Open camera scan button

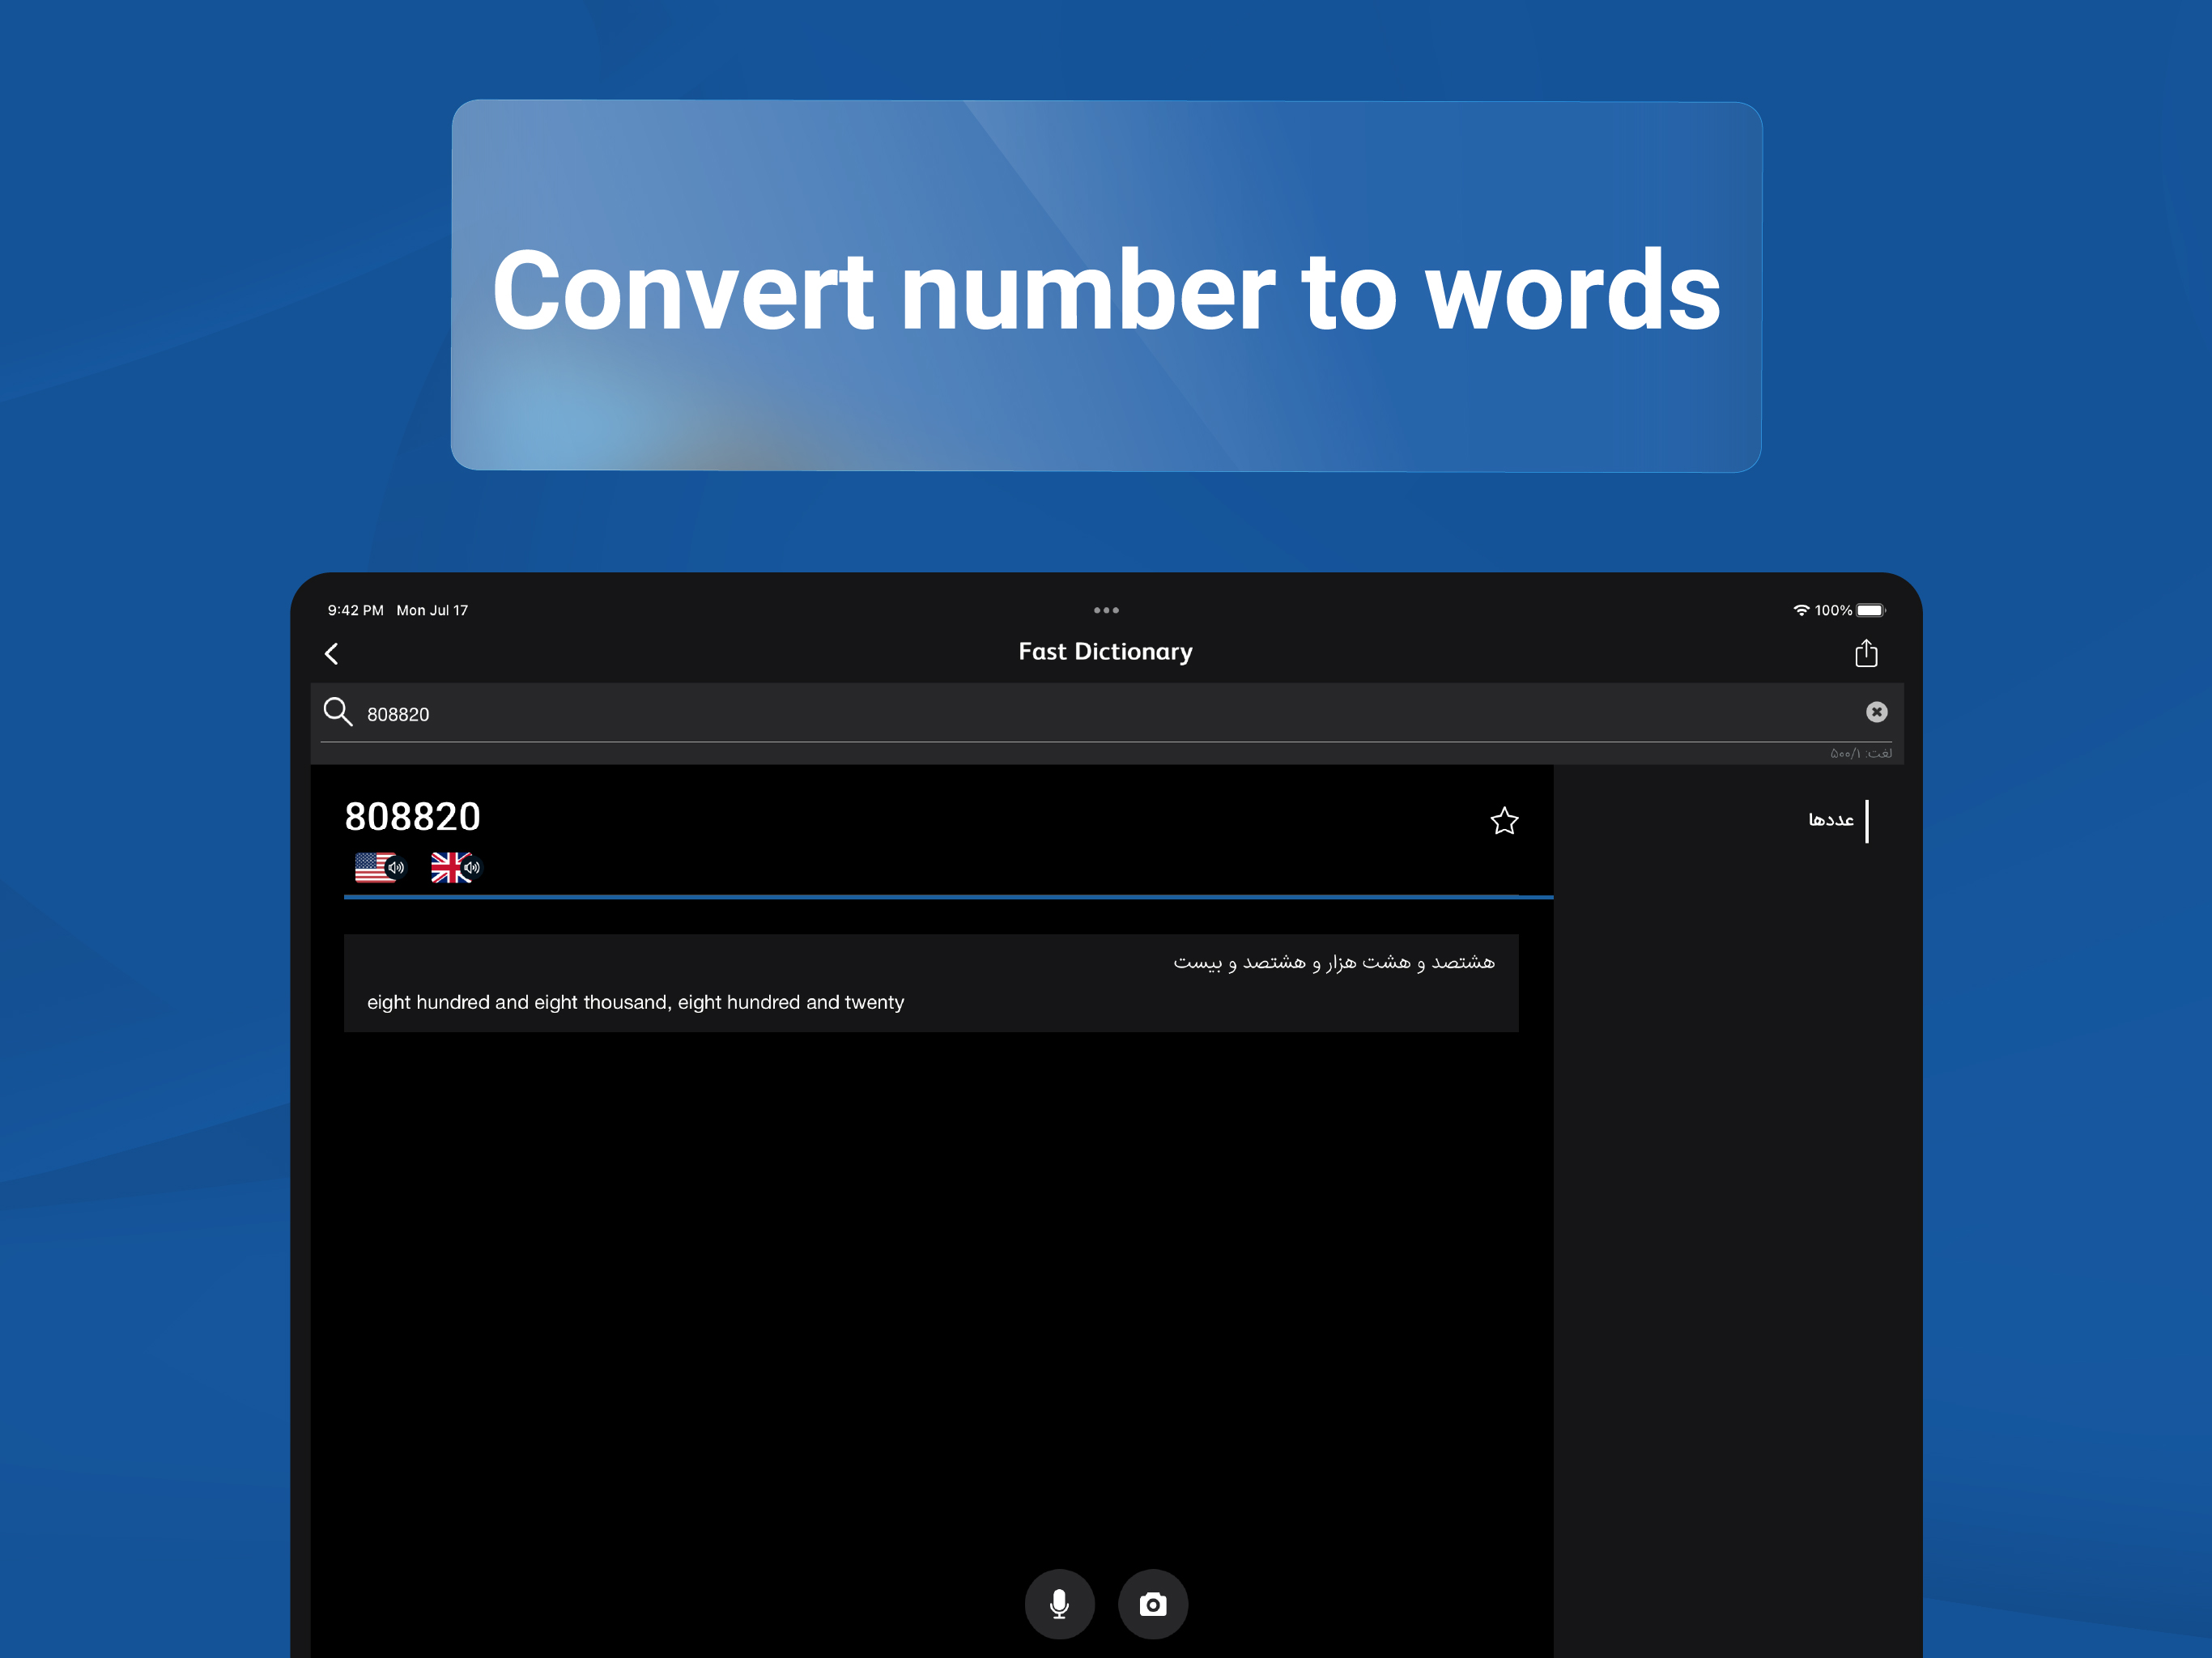(x=1153, y=1604)
